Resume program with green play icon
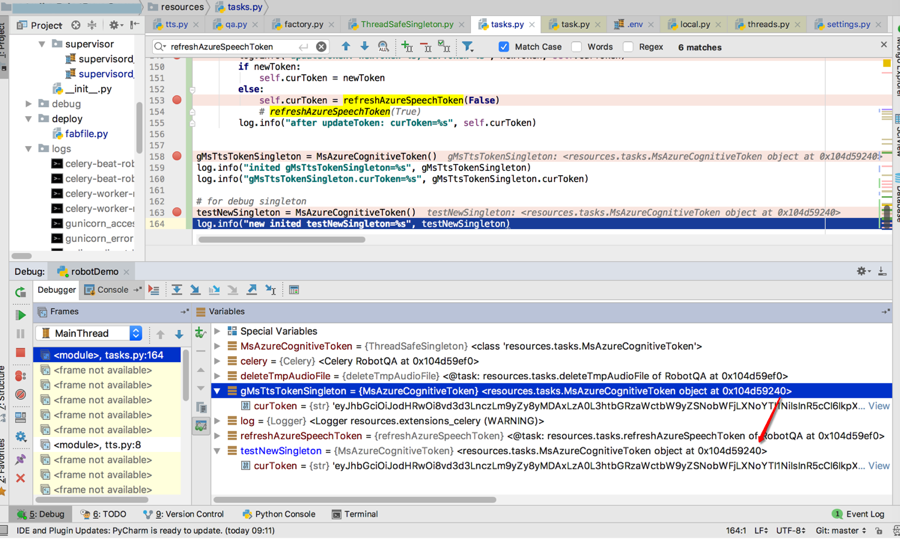 (20, 315)
